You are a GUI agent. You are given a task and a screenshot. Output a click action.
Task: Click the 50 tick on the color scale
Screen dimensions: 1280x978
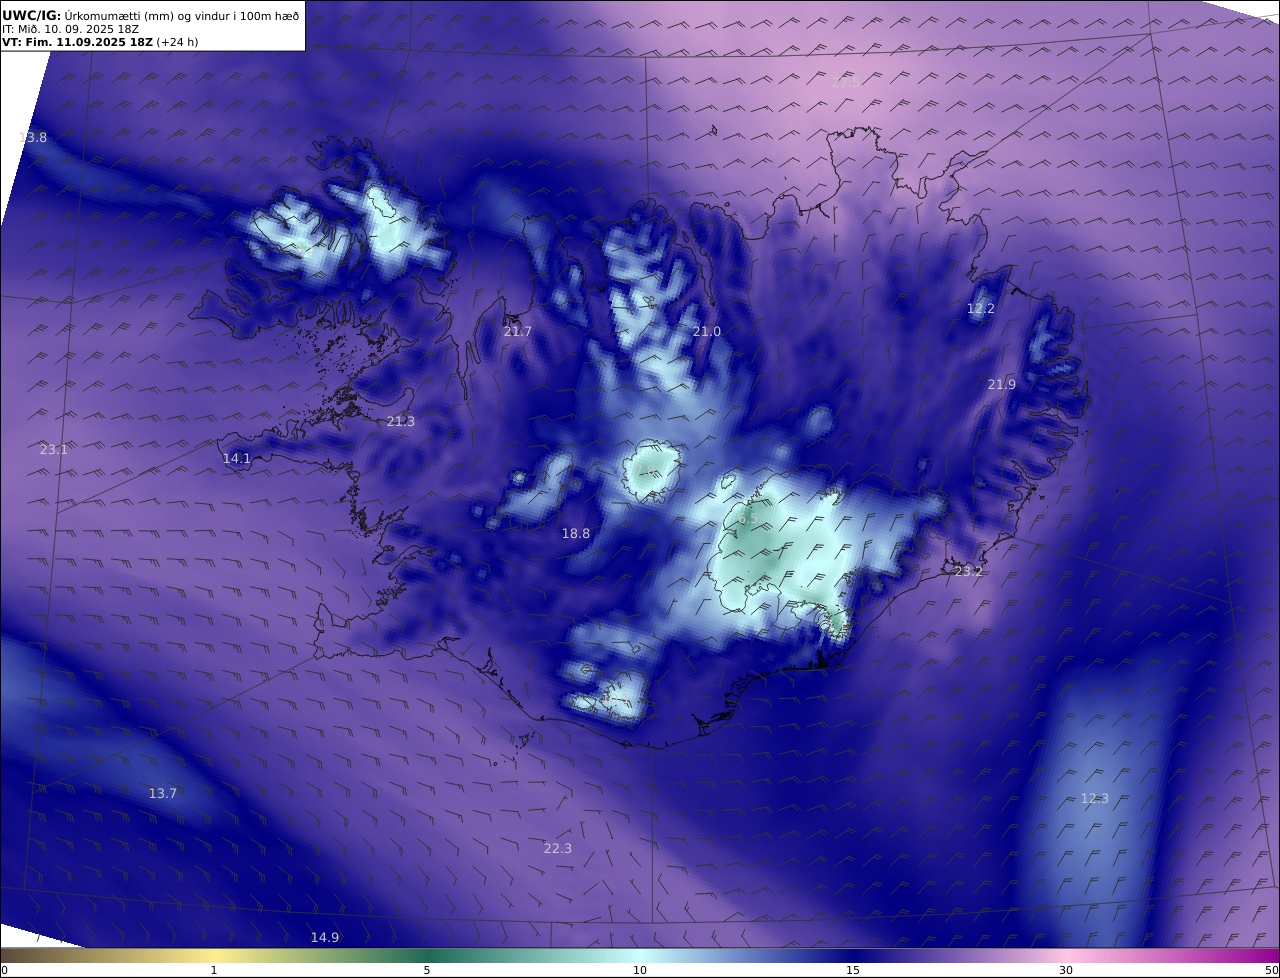click(1271, 970)
